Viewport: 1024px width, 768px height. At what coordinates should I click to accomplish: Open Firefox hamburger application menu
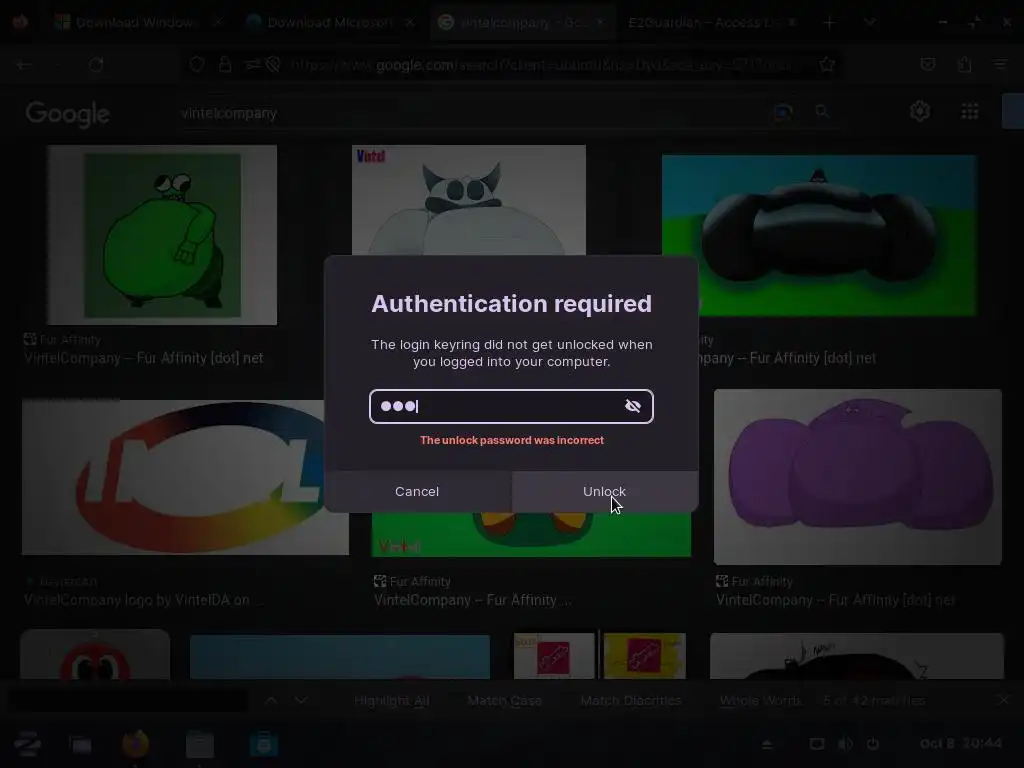coord(1000,64)
